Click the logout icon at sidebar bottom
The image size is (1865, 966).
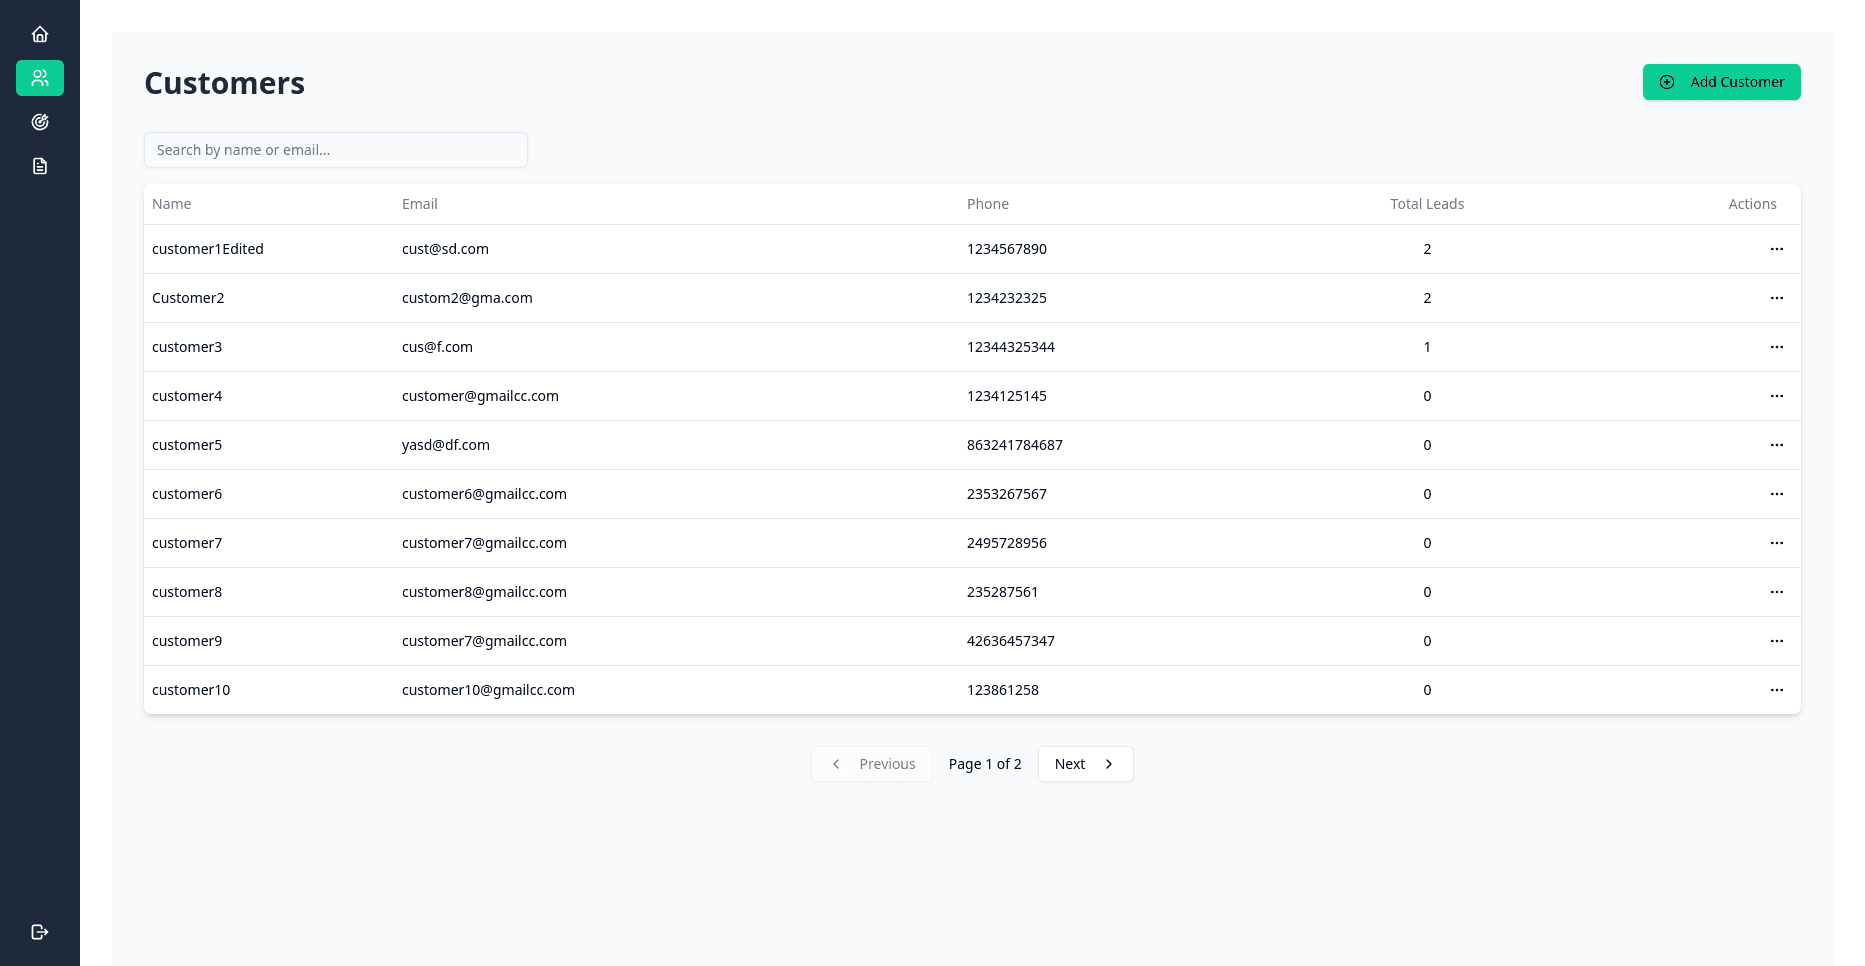(x=40, y=932)
